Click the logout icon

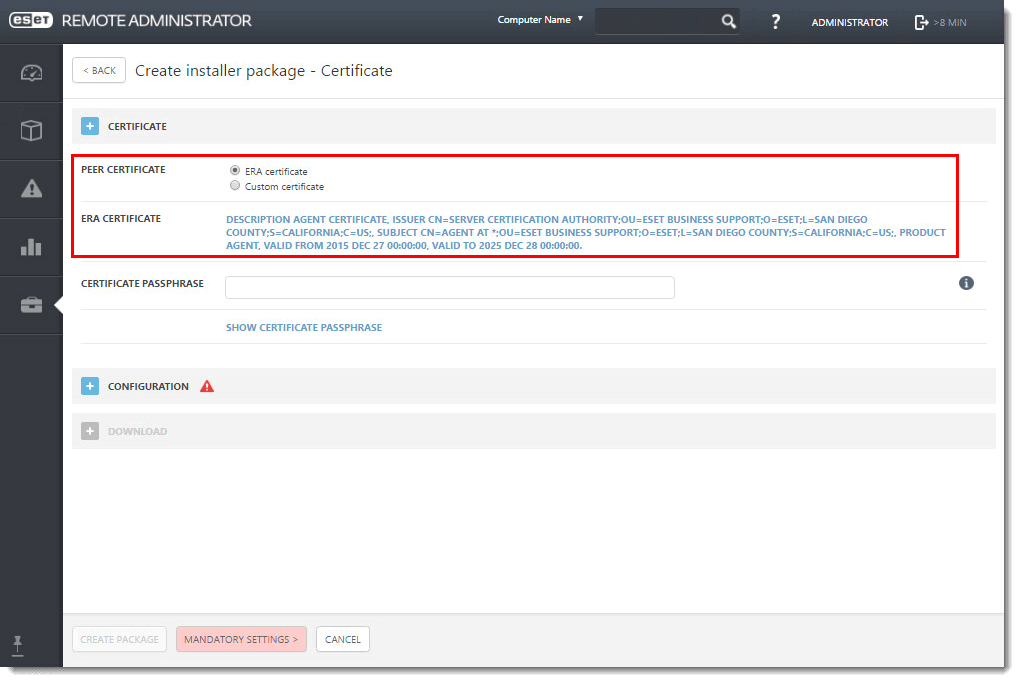tap(921, 22)
